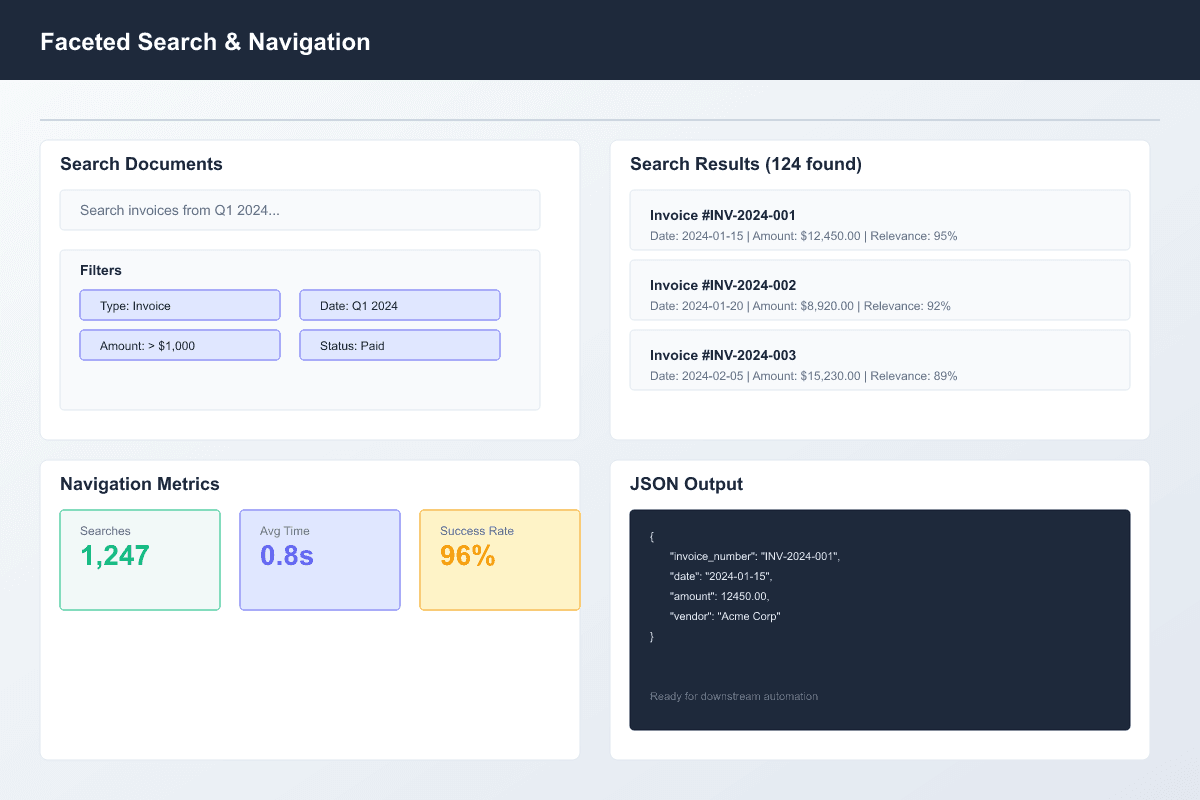The image size is (1200, 800).
Task: Click the Success Rate card
Action: (x=500, y=560)
